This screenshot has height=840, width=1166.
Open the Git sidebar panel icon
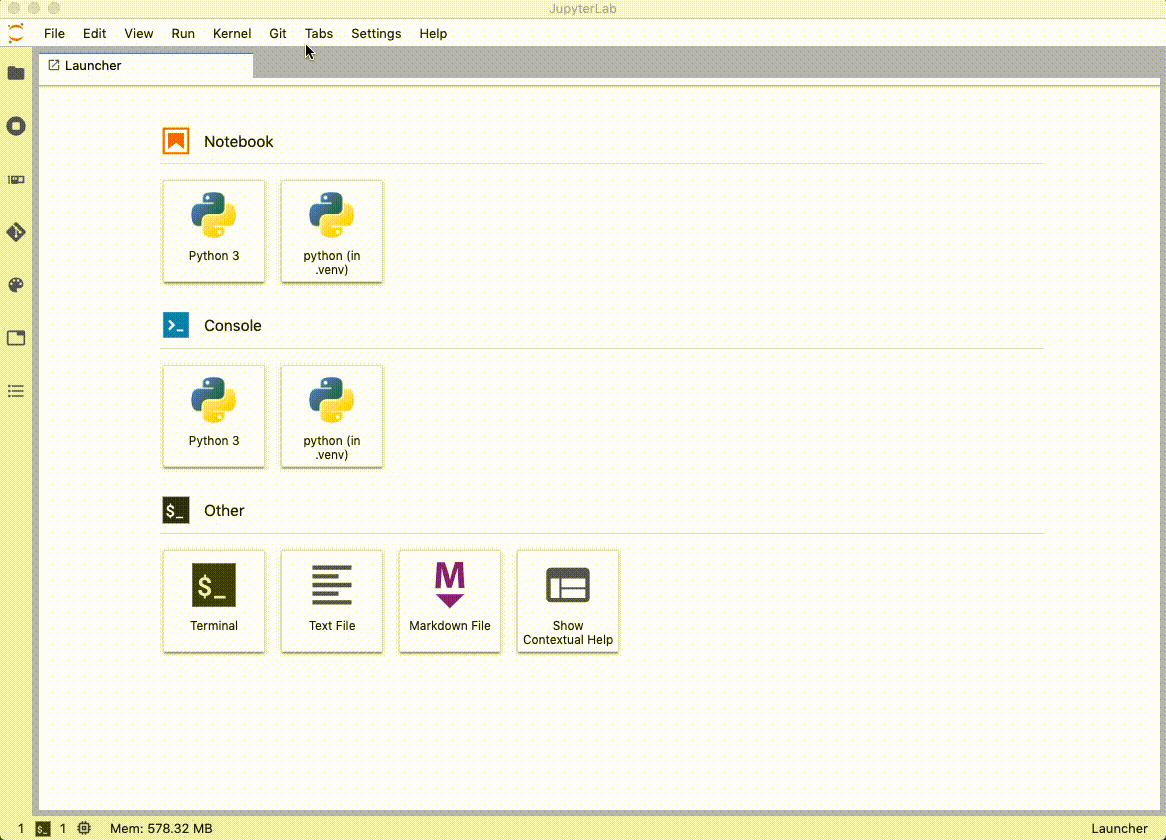(x=16, y=233)
